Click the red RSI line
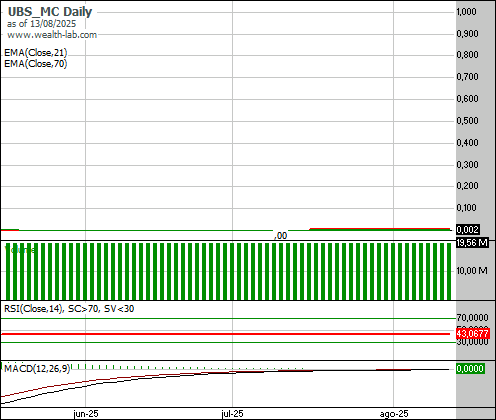This screenshot has height=420, width=496. [x=225, y=334]
